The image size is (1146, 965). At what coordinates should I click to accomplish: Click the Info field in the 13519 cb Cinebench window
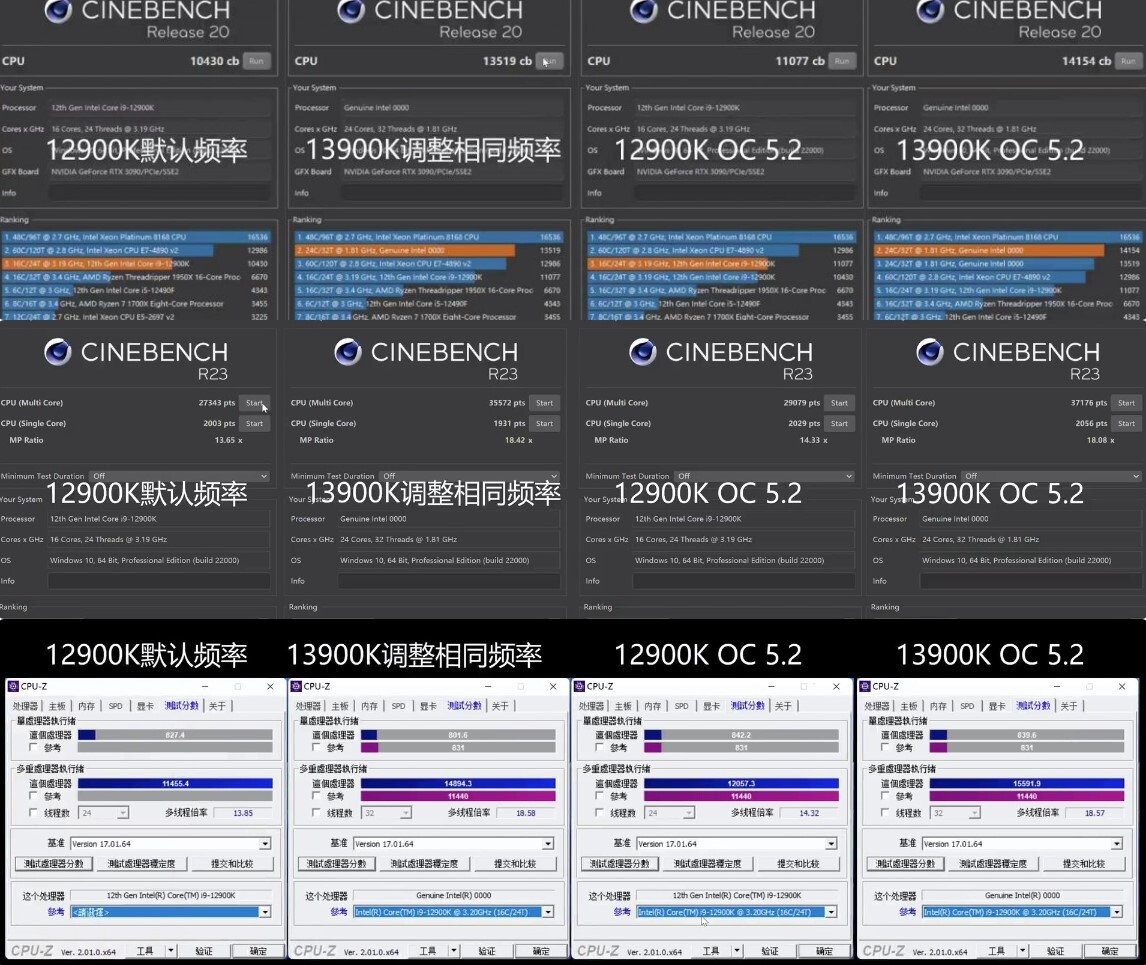[452, 193]
